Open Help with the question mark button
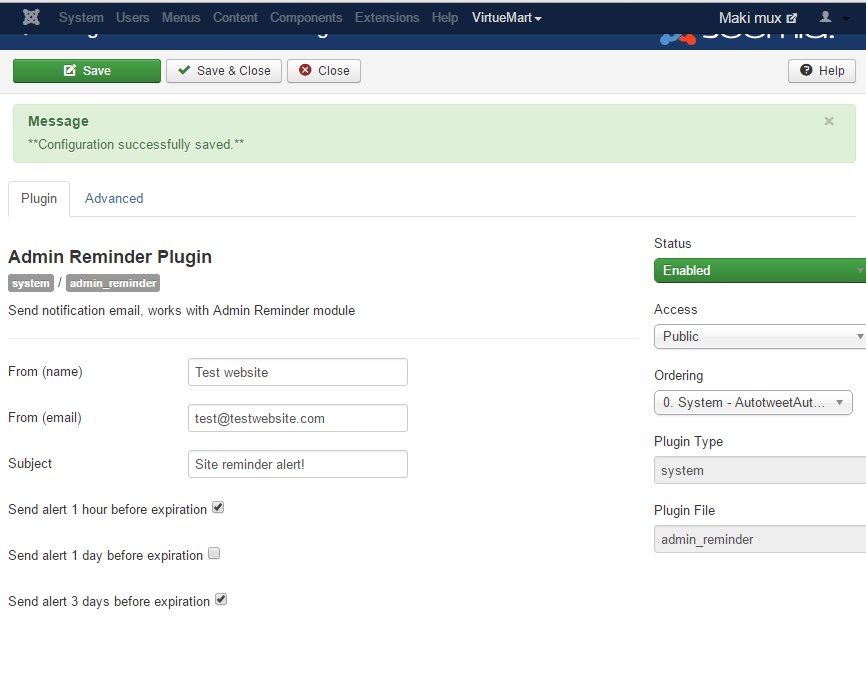 tap(821, 71)
